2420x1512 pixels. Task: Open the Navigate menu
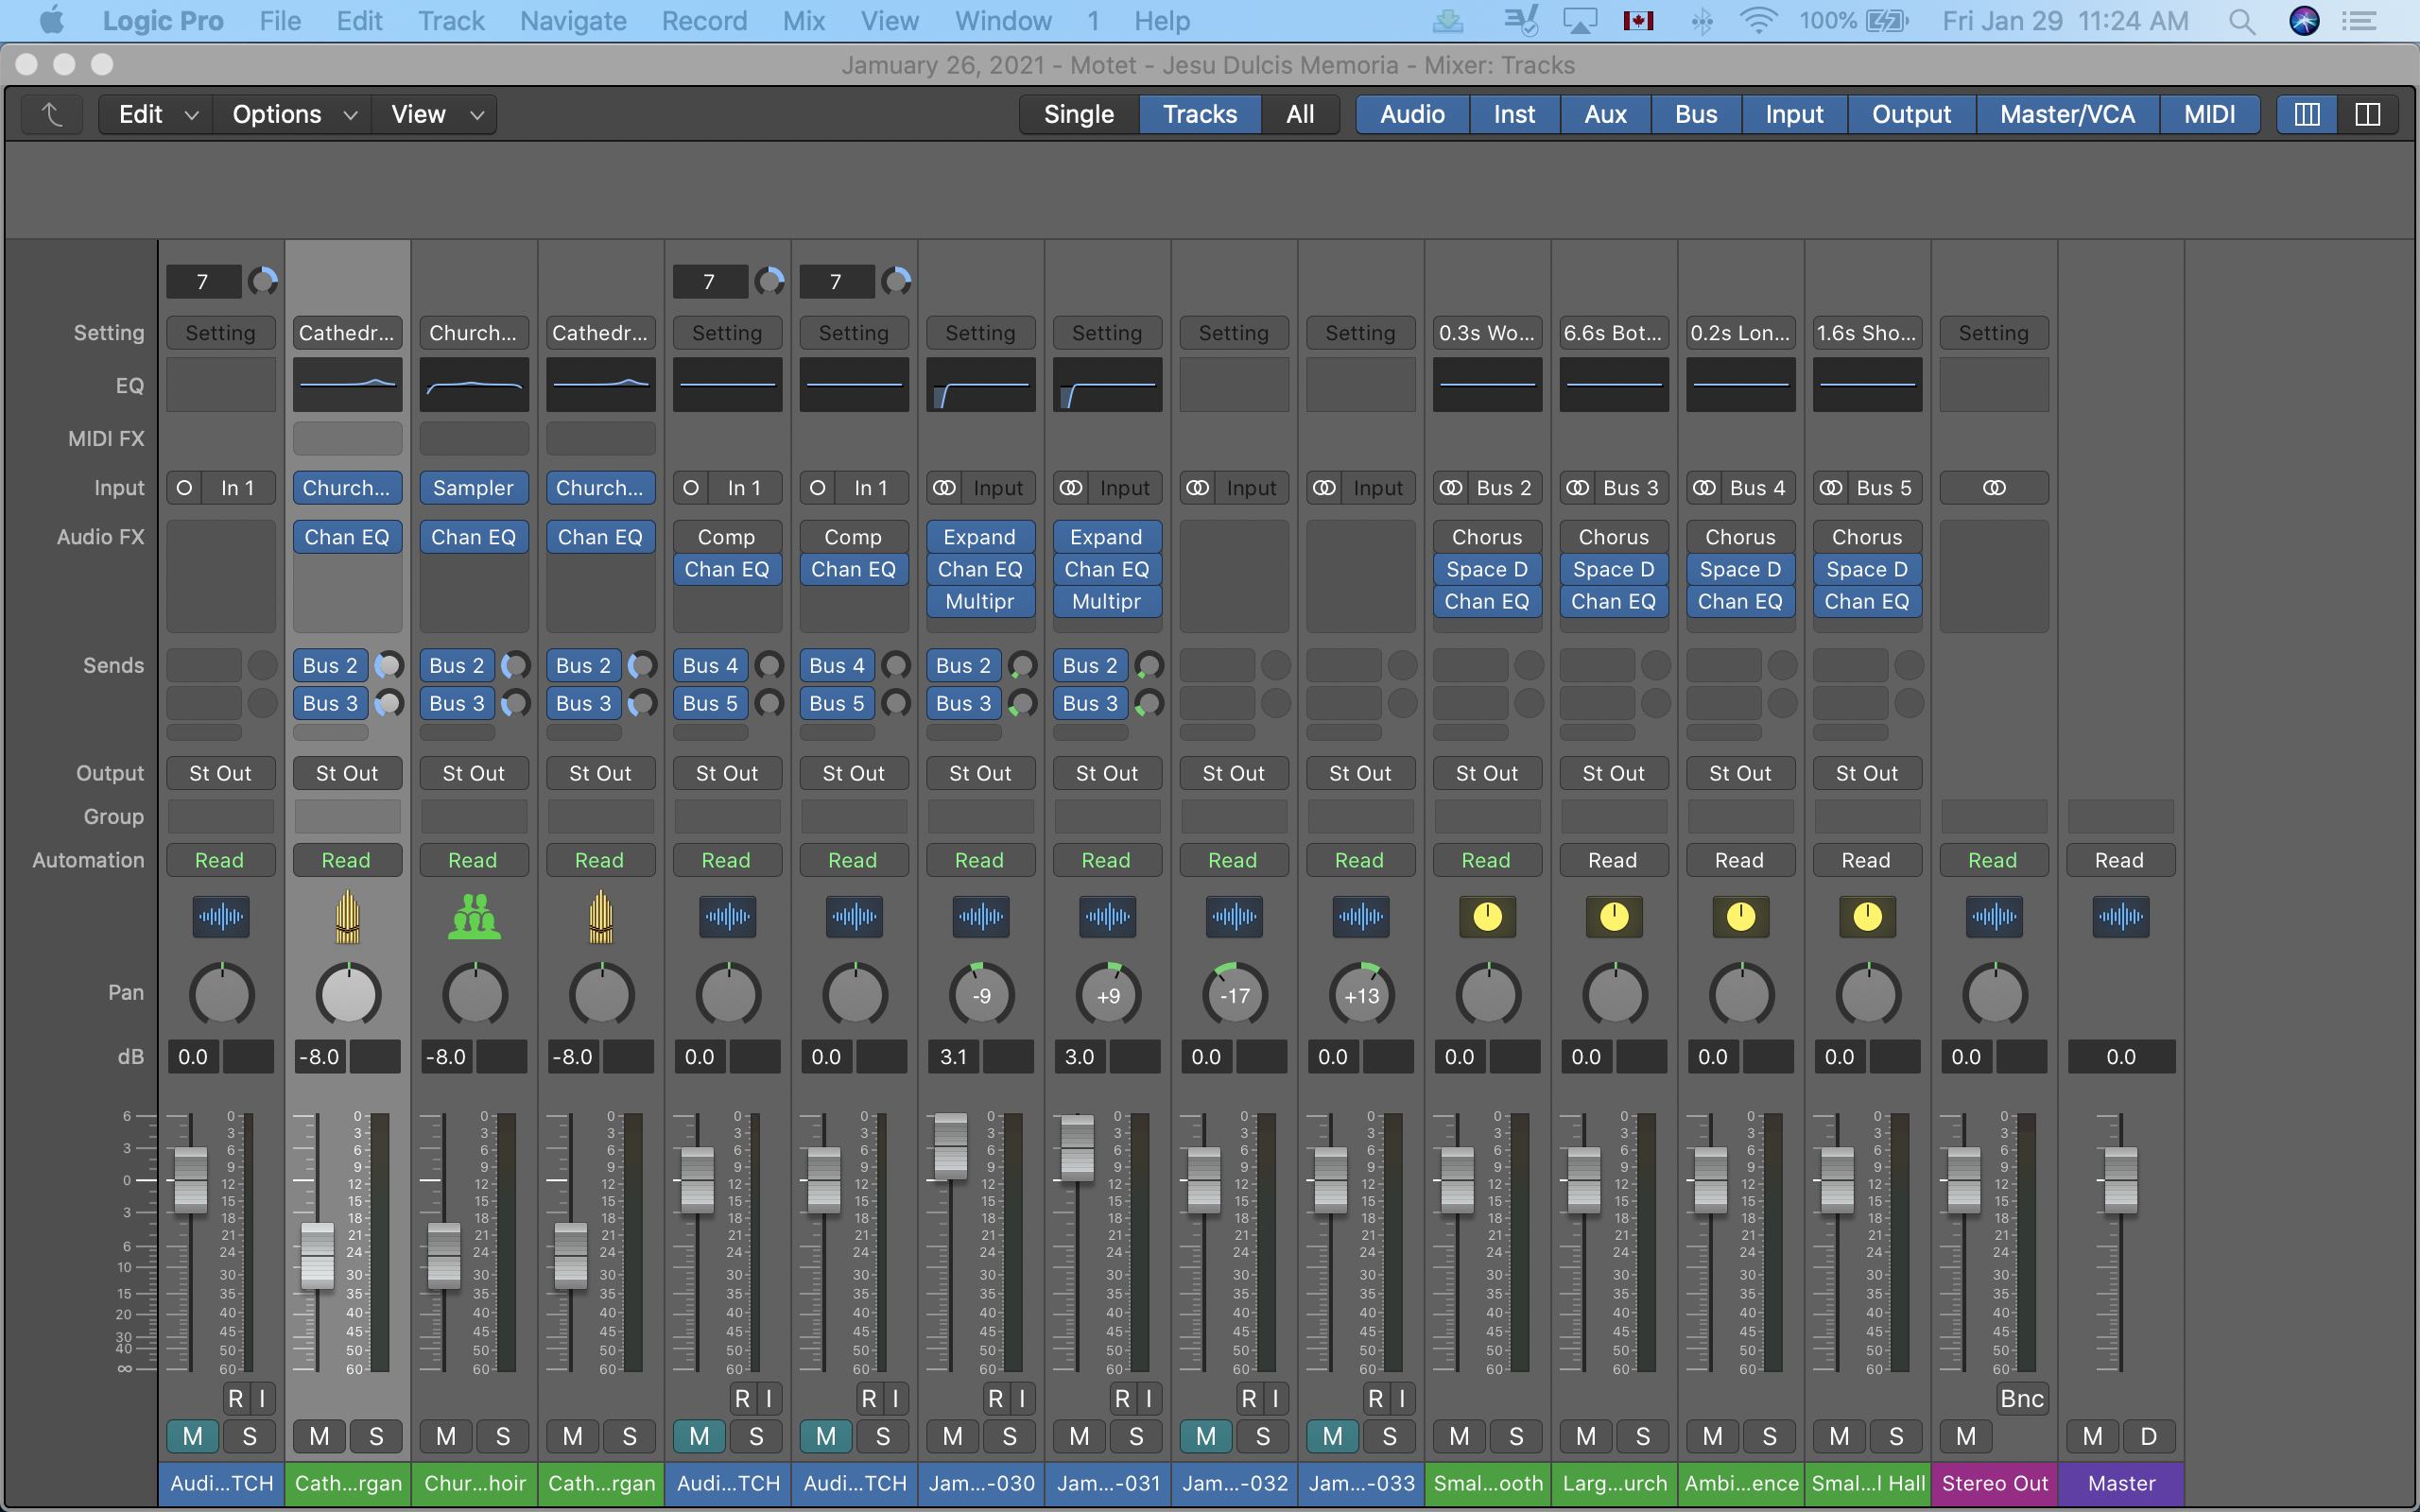click(573, 21)
